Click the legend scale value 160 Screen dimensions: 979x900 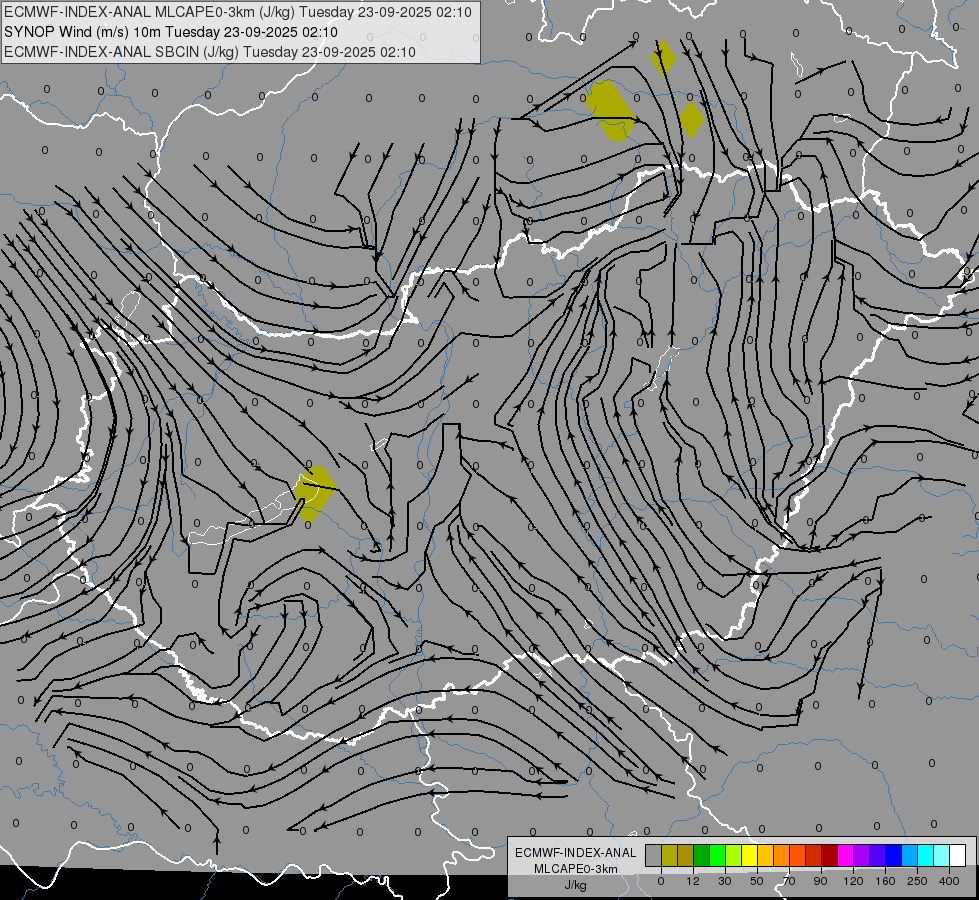tap(885, 881)
